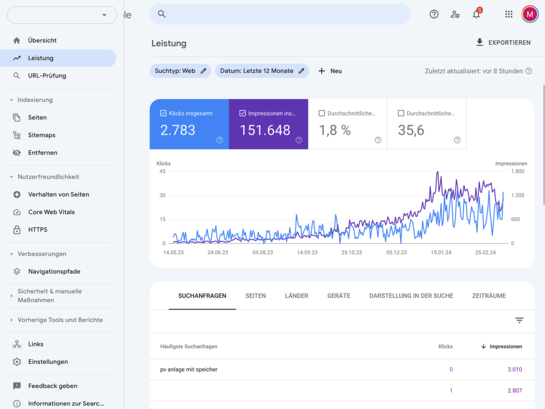Uncheck the Klicks insgesamt checkbox
The image size is (545, 409).
tap(163, 113)
